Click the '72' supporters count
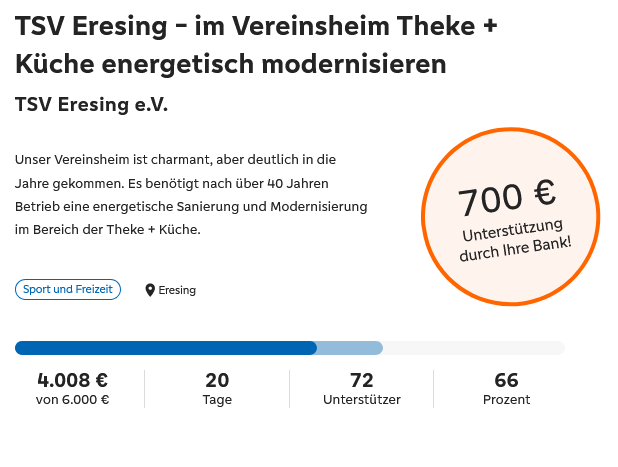Screen dimensions: 618x467 point(362,380)
